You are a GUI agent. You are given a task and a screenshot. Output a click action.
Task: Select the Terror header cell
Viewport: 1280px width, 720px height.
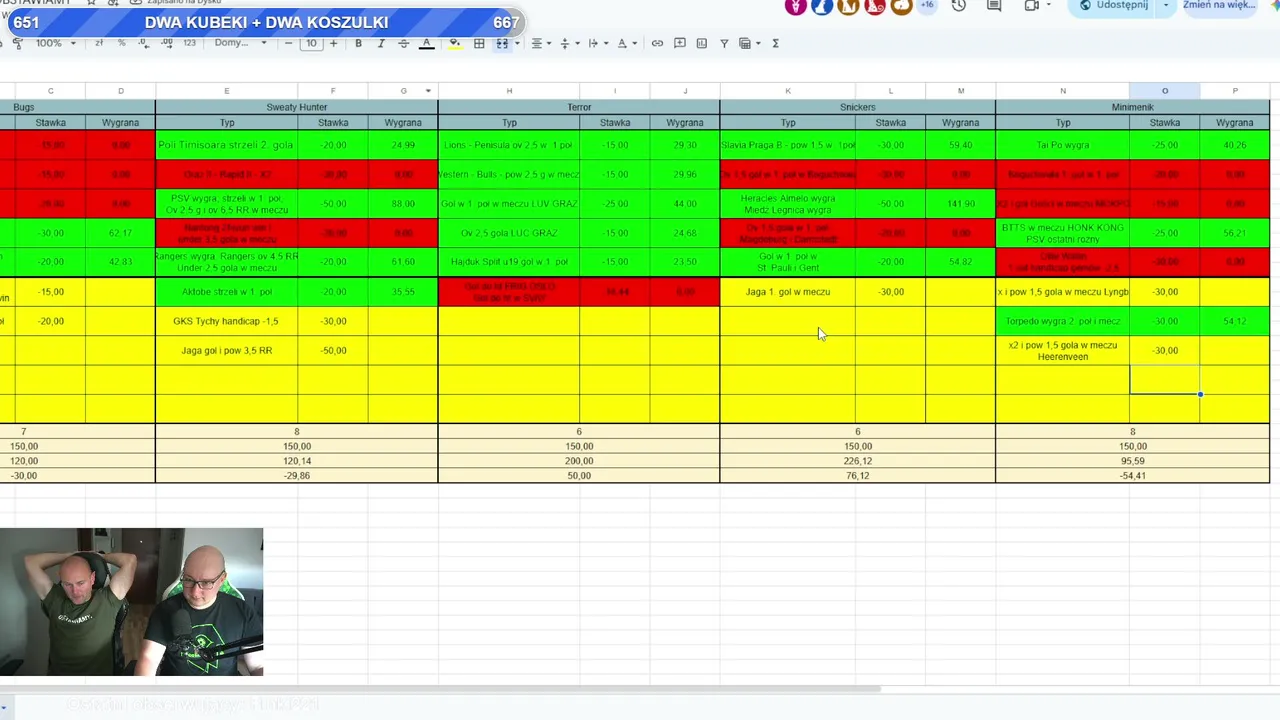tap(579, 107)
